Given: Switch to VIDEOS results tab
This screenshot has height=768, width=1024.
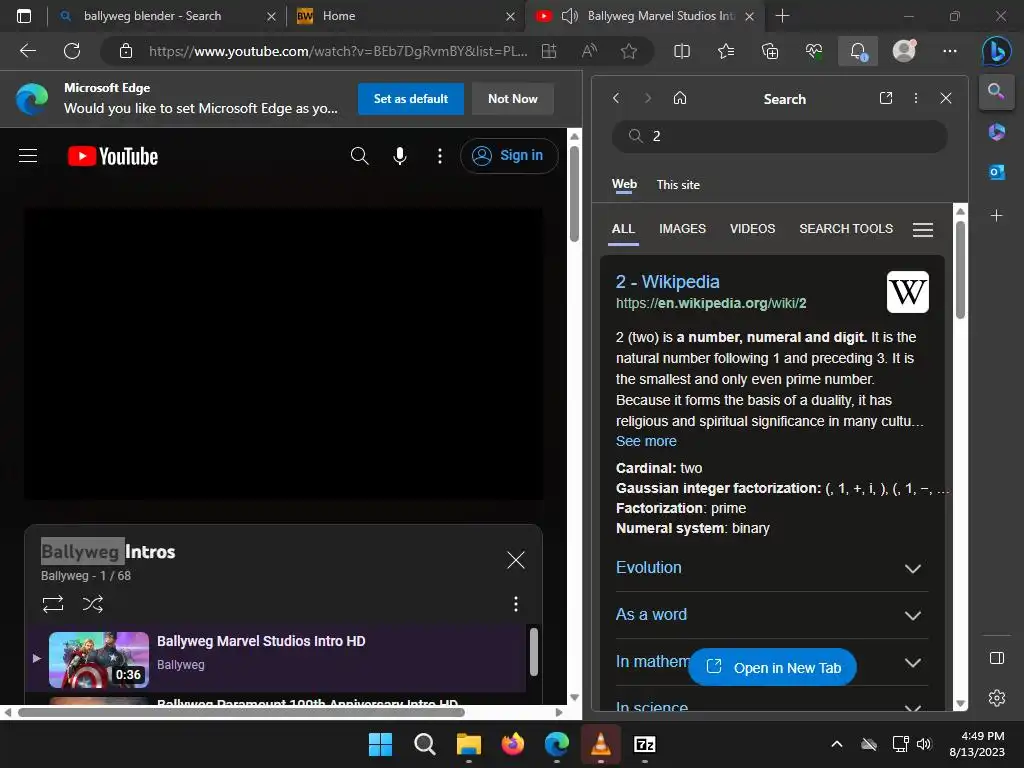Looking at the screenshot, I should point(752,229).
